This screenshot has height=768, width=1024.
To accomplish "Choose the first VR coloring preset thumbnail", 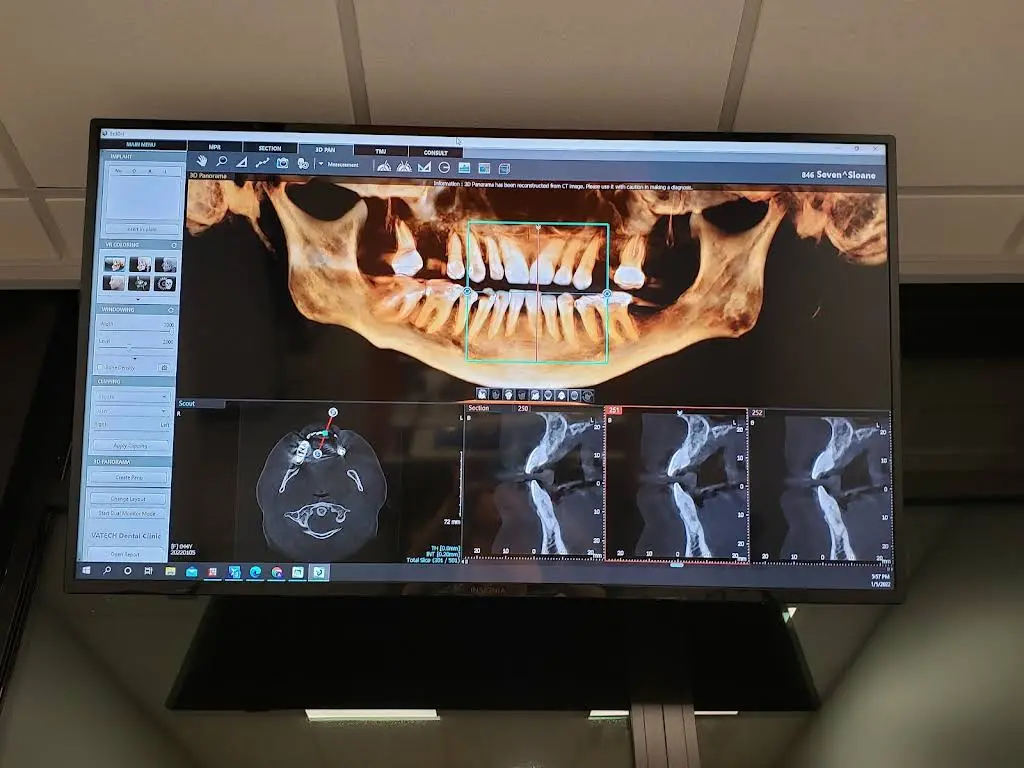I will tap(115, 264).
